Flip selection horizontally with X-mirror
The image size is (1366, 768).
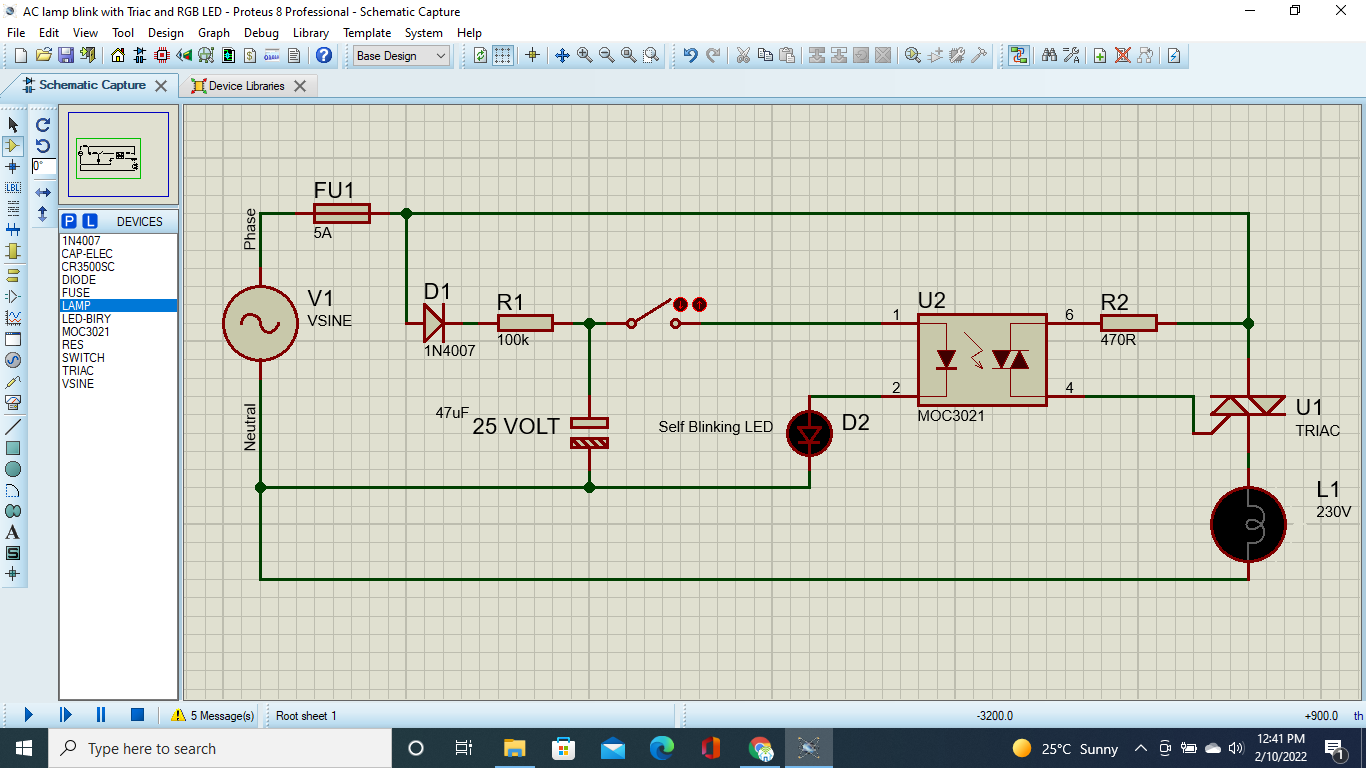pos(43,191)
